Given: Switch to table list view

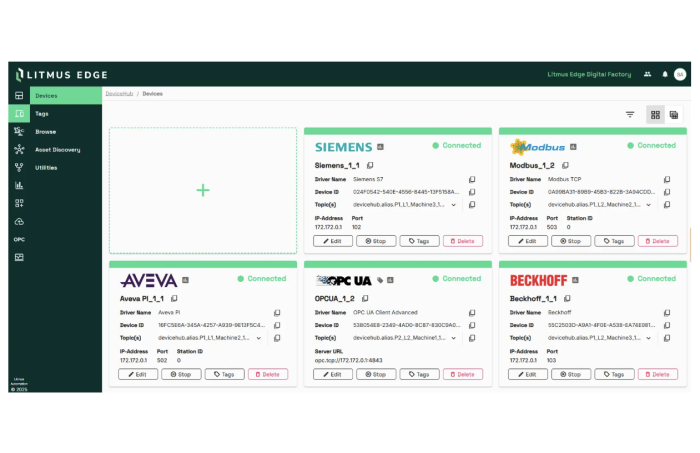Looking at the screenshot, I should [674, 115].
